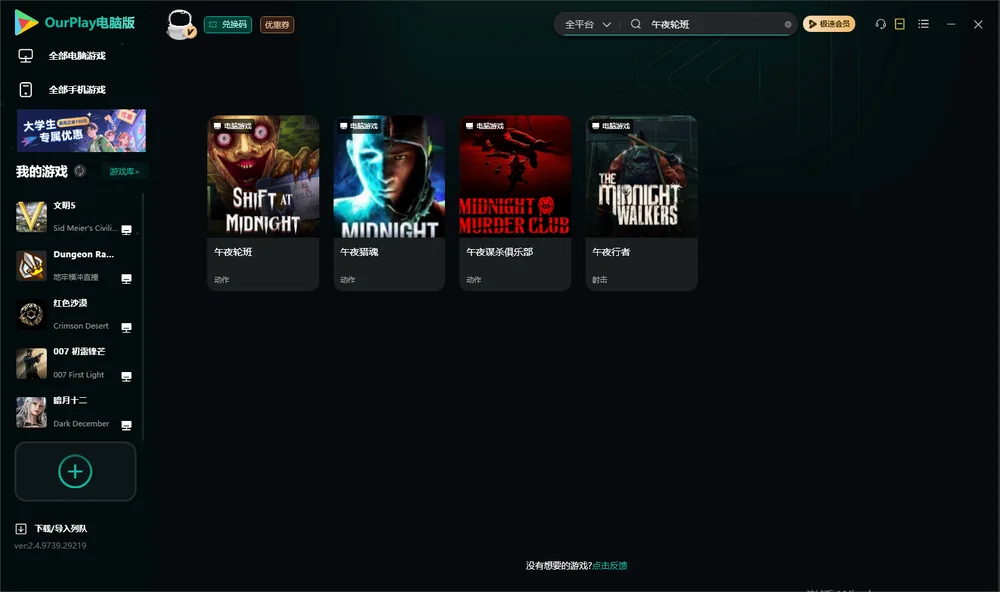Click the 射击 genre tag under 午夜行者
This screenshot has width=1000, height=592.
pos(599,279)
